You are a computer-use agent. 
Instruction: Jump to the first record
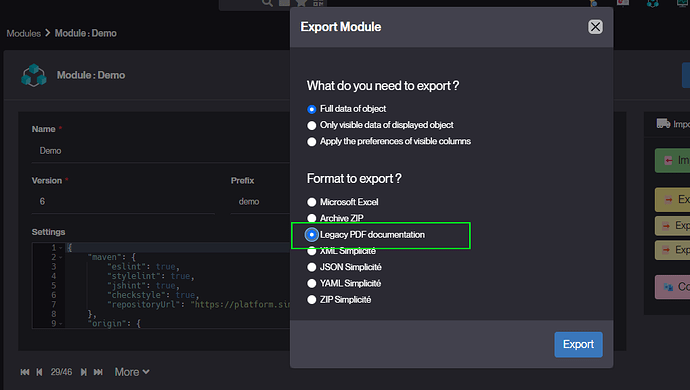tap(25, 372)
